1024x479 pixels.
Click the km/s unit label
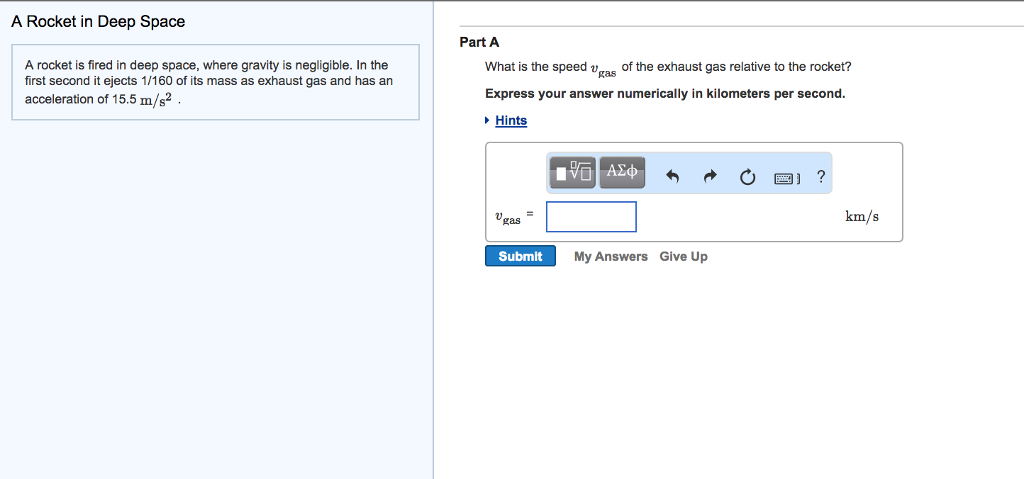[x=861, y=217]
